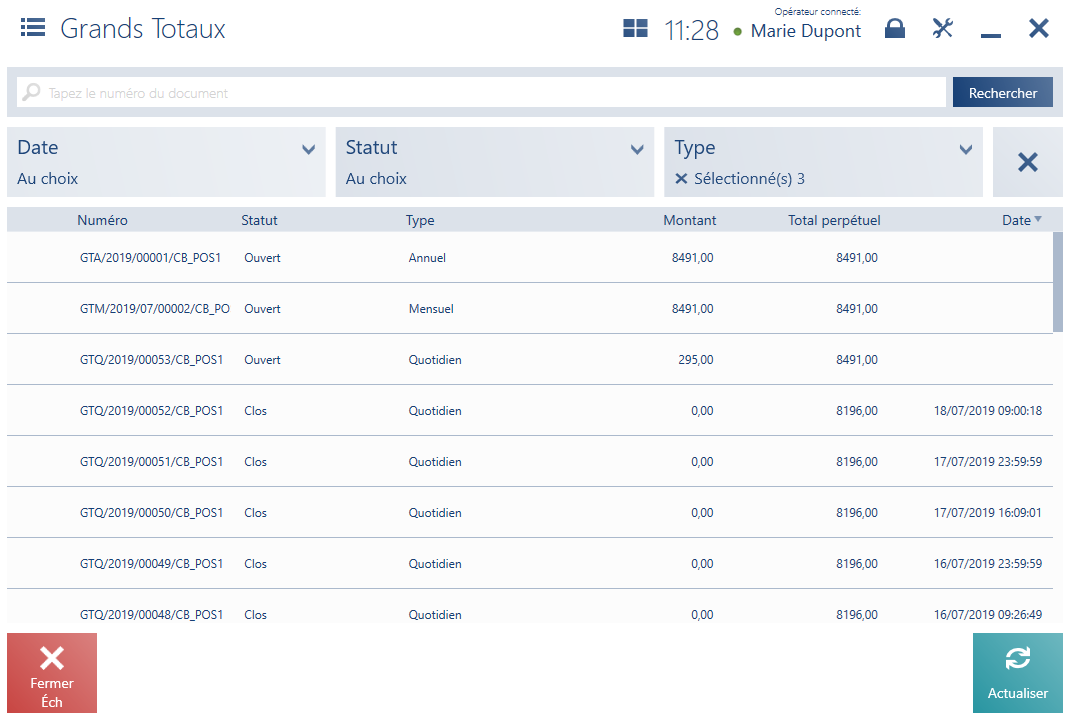Click the Rechercher button
1071x721 pixels.
pyautogui.click(x=1002, y=92)
